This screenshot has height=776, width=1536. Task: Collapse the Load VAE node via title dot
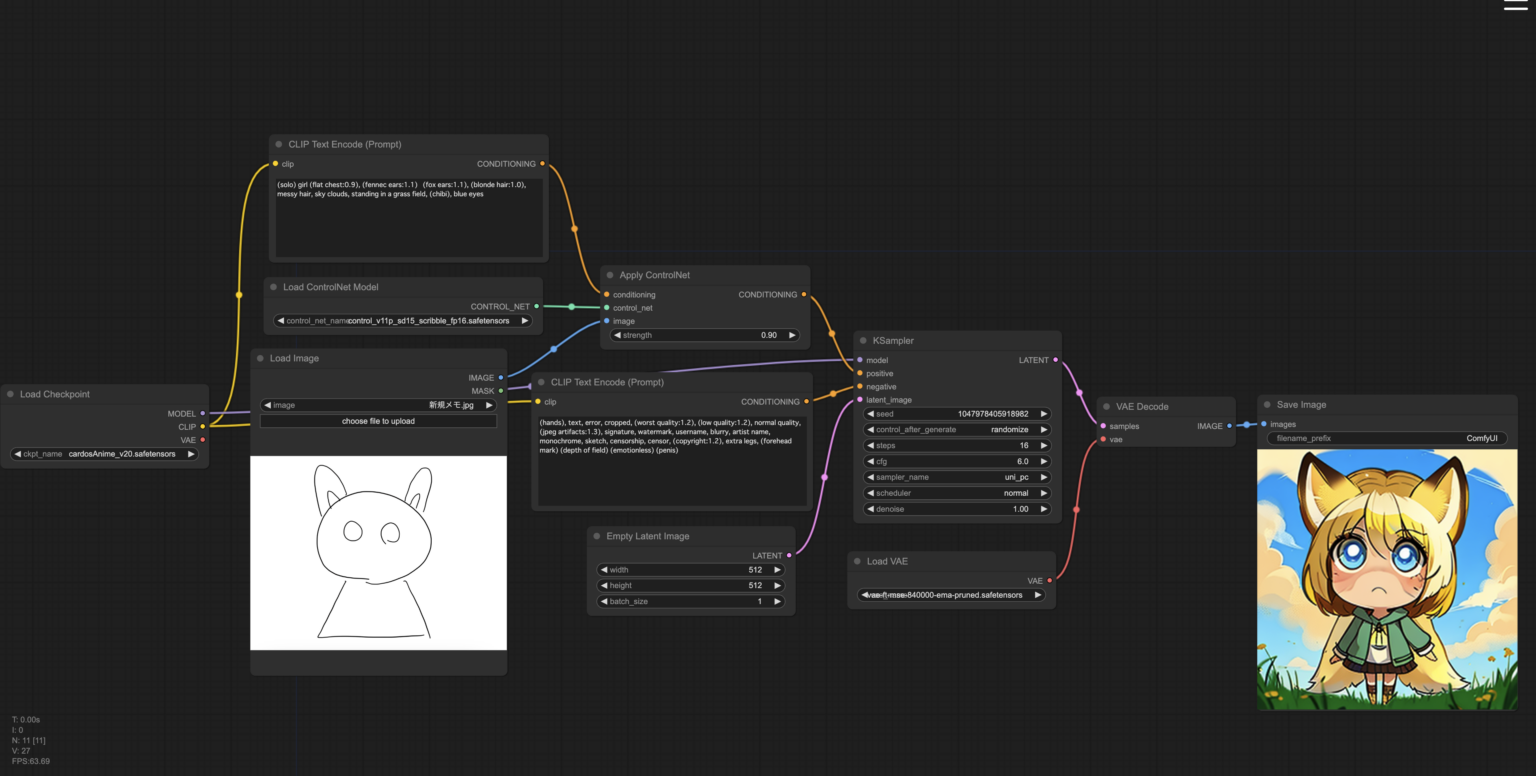pyautogui.click(x=857, y=561)
